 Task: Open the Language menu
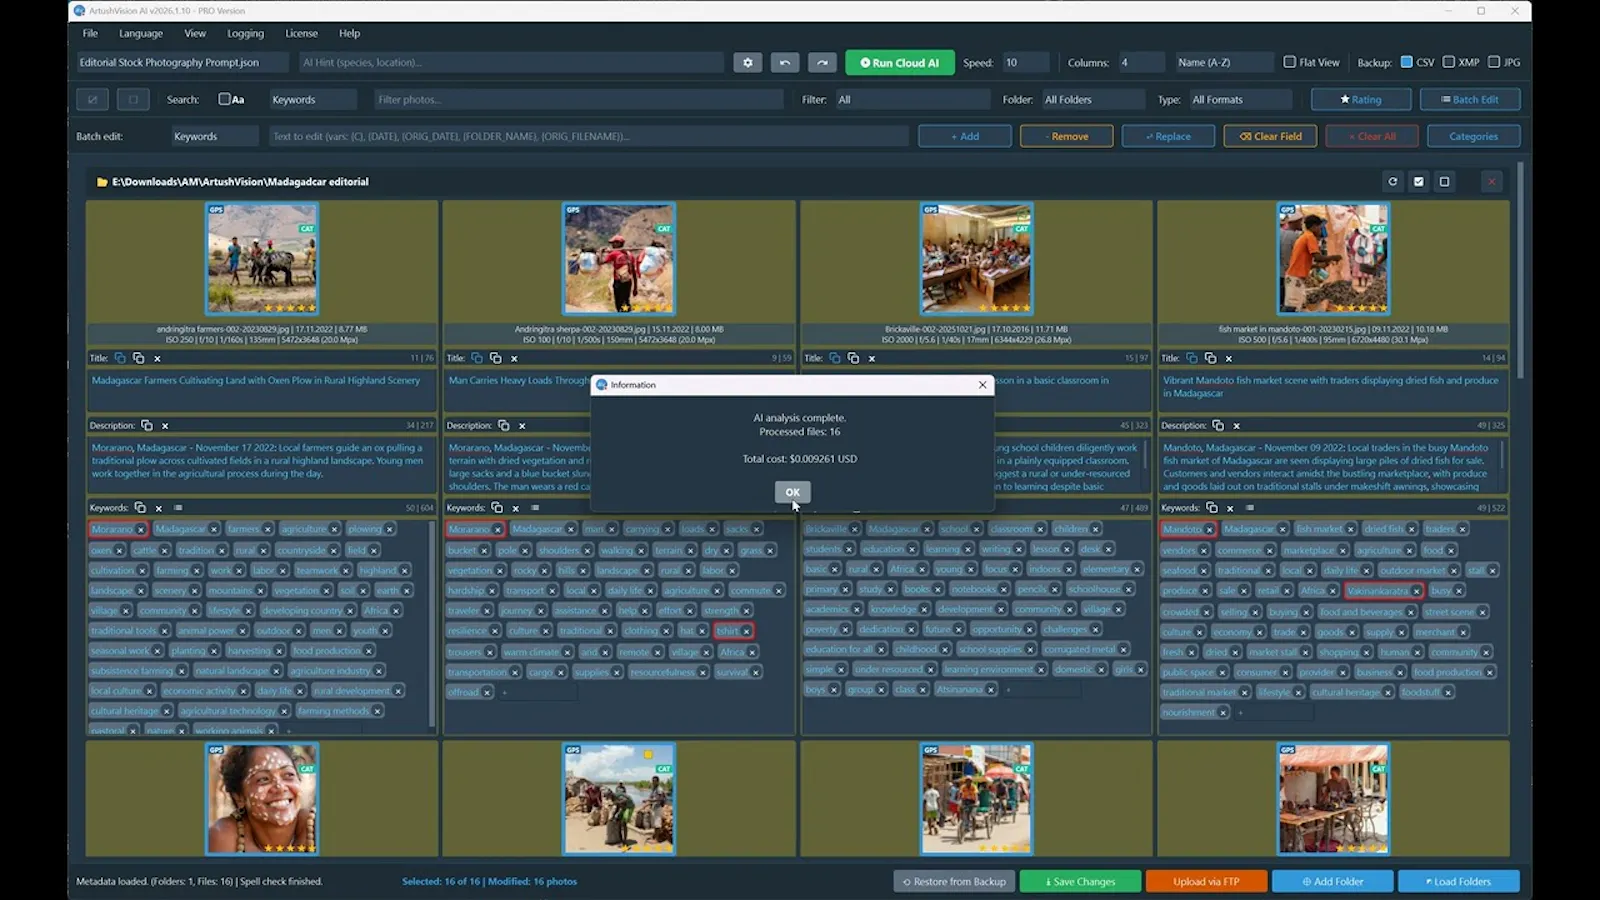pyautogui.click(x=141, y=33)
